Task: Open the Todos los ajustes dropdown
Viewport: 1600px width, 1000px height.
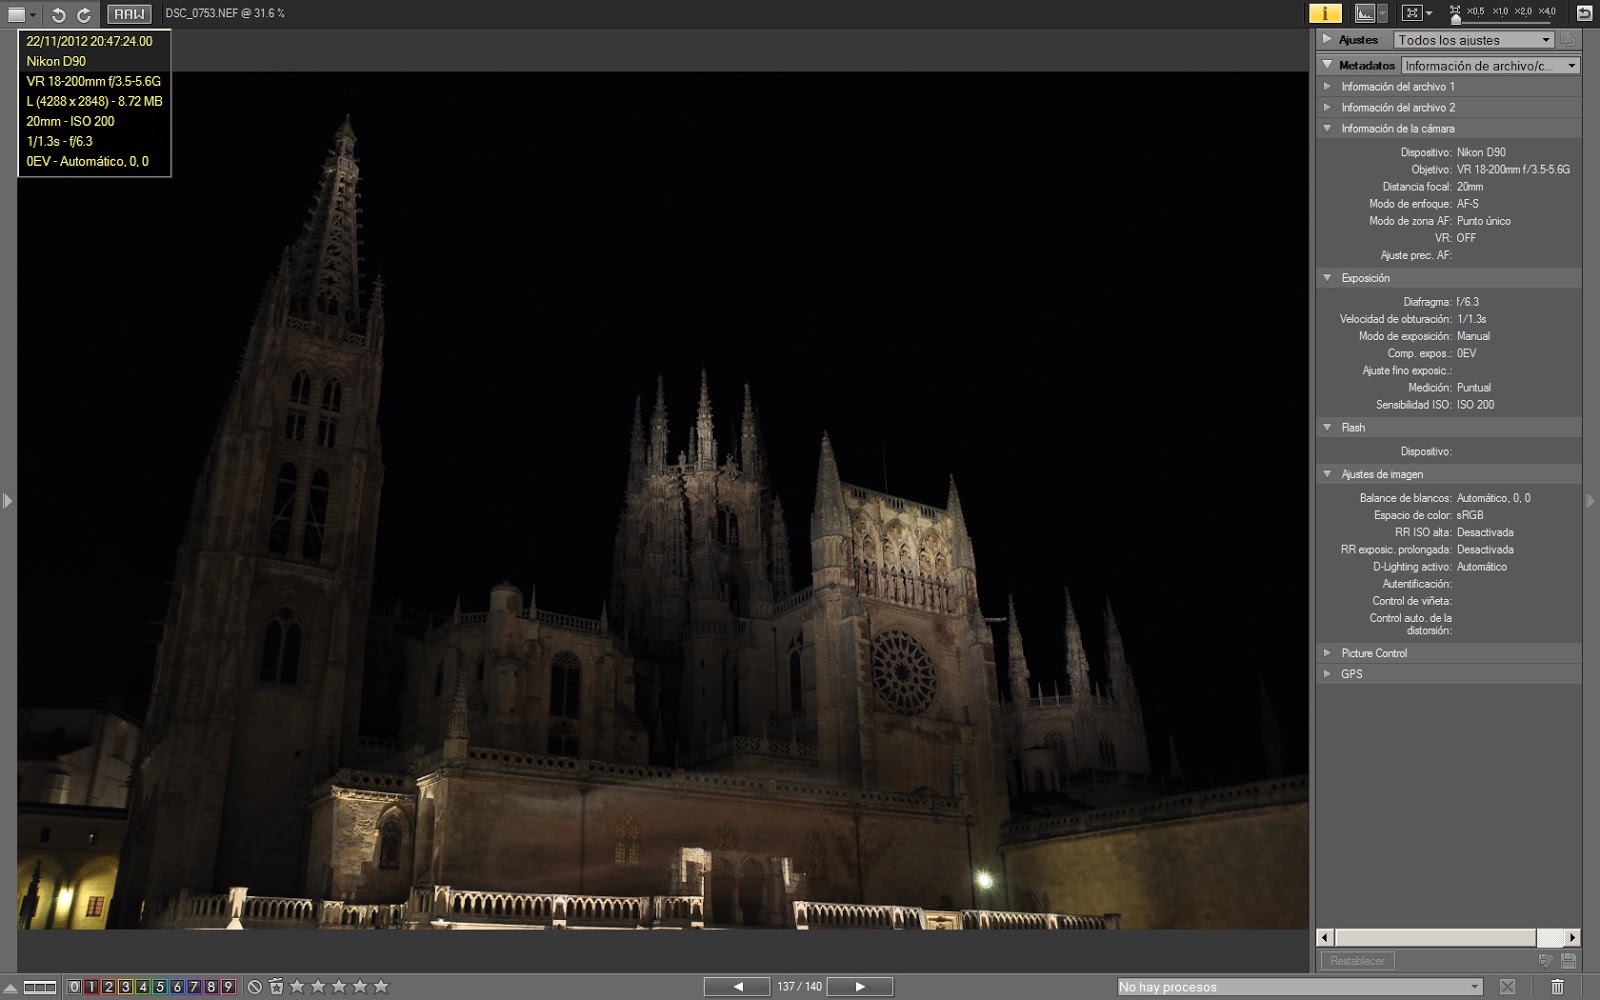Action: click(x=1474, y=40)
